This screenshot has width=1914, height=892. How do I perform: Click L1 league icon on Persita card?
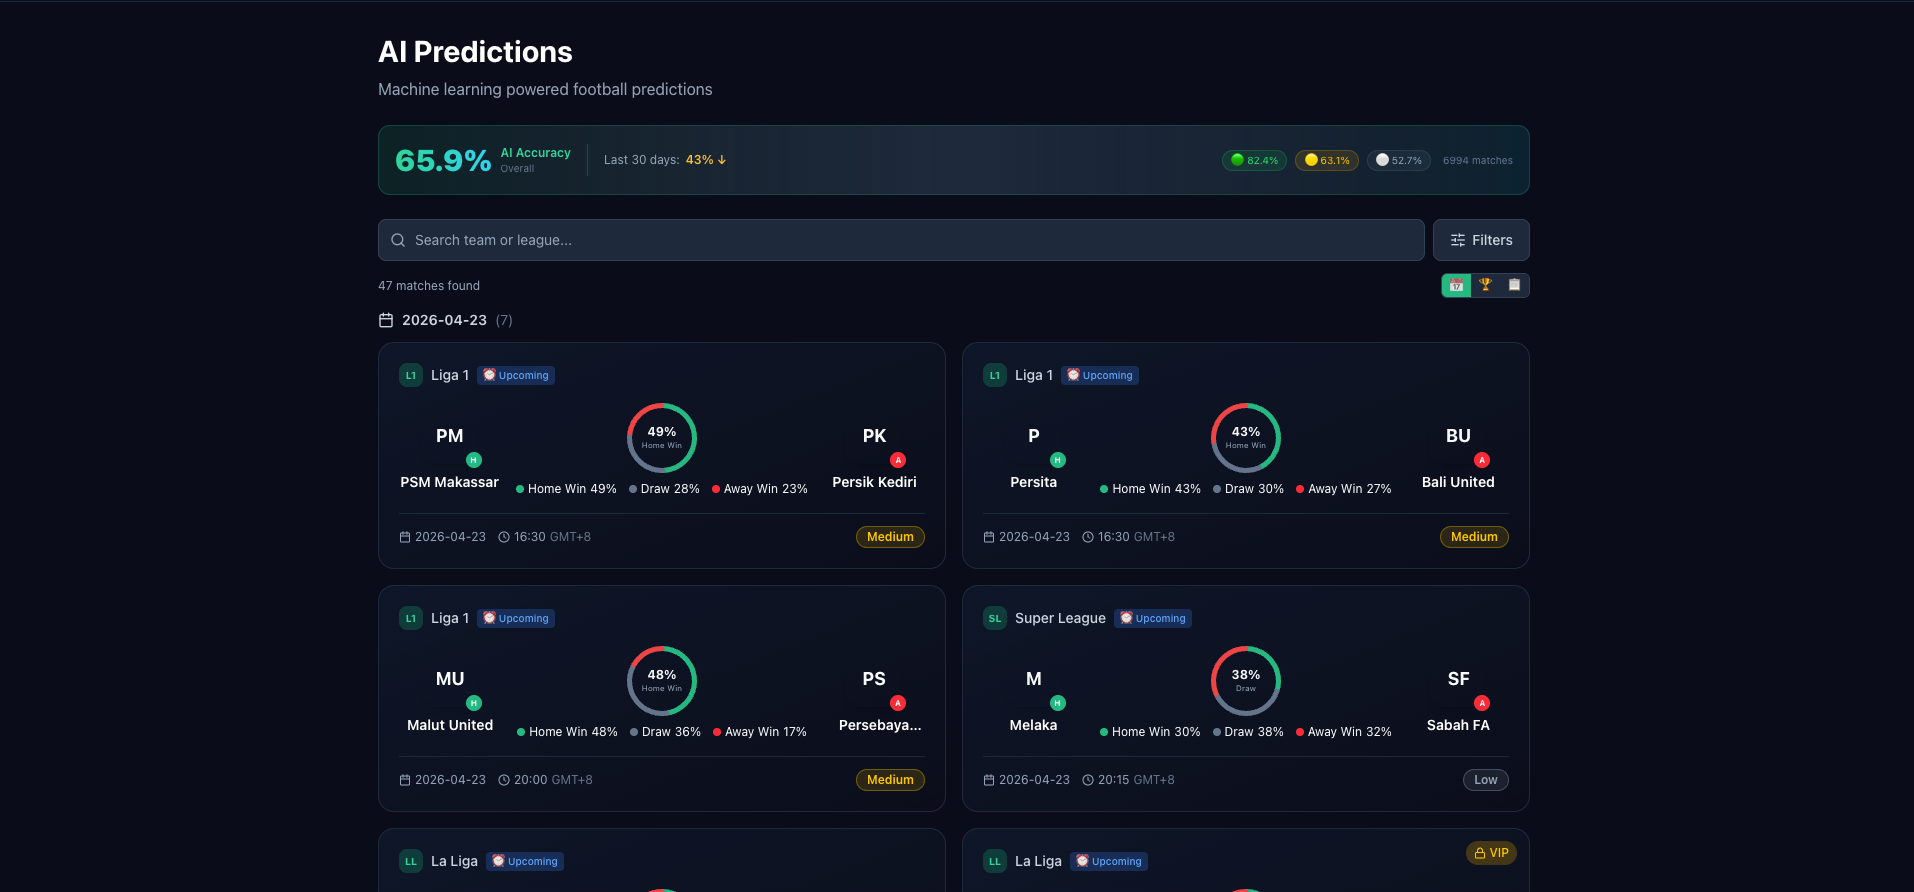pyautogui.click(x=995, y=375)
